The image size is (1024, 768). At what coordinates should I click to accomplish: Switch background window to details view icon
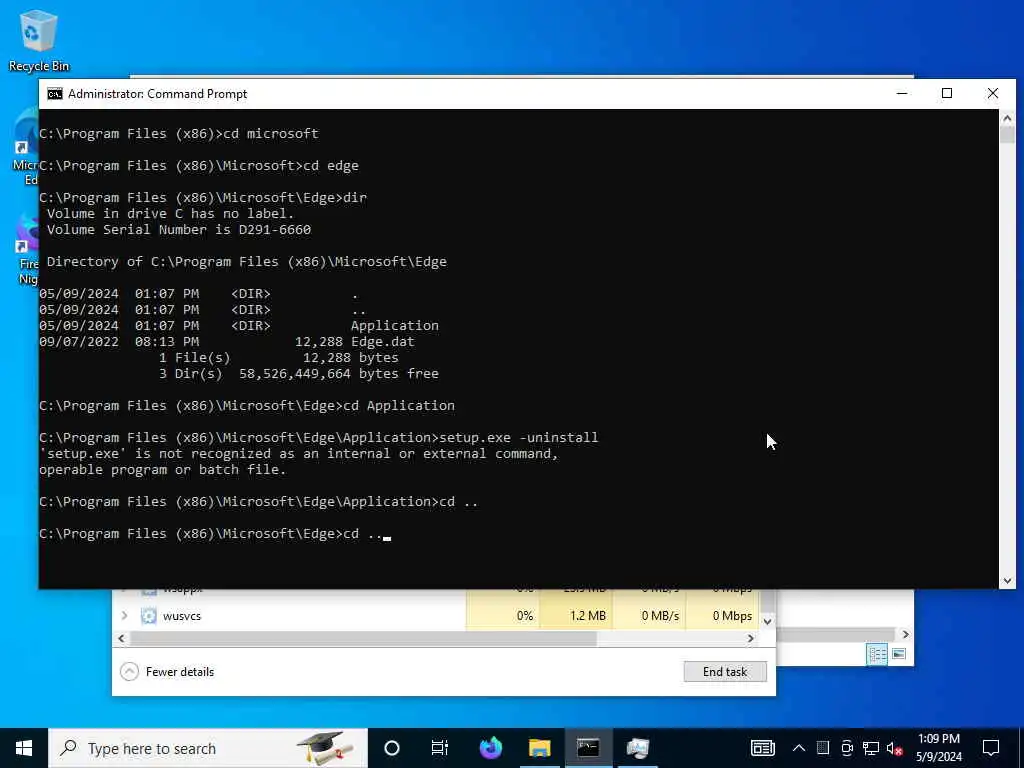pyautogui.click(x=876, y=654)
